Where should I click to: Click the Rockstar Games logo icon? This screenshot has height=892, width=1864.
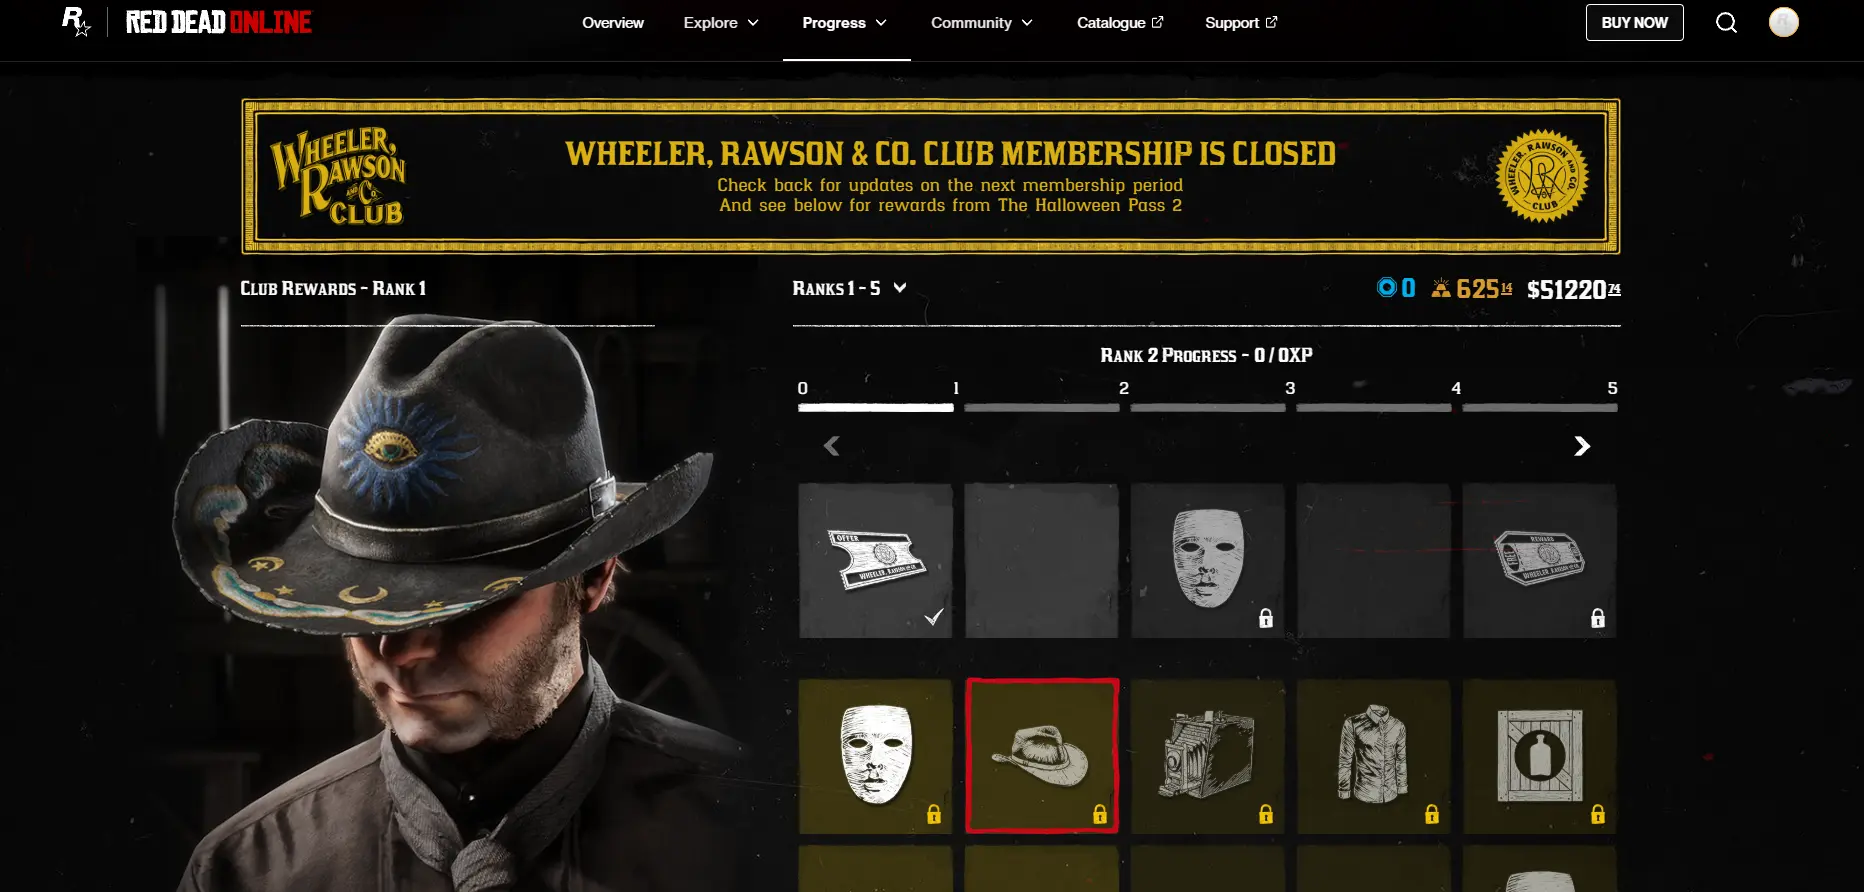click(x=76, y=22)
